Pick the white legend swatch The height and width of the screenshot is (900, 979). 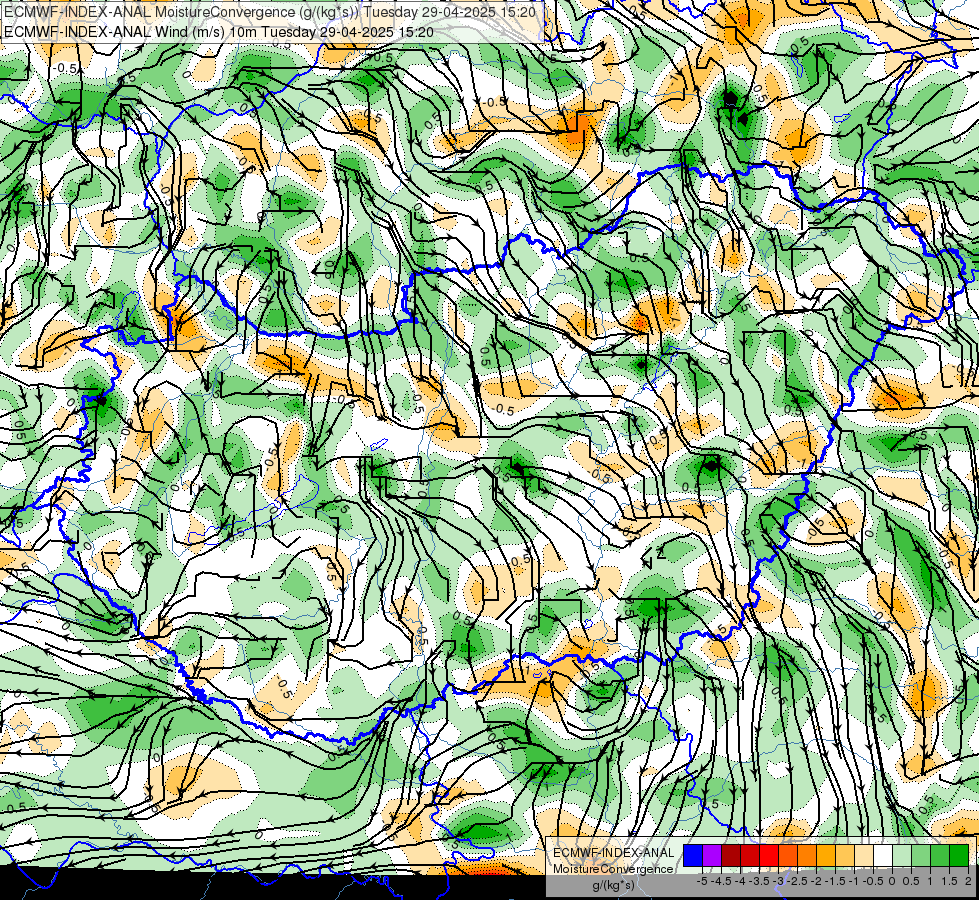(x=883, y=855)
